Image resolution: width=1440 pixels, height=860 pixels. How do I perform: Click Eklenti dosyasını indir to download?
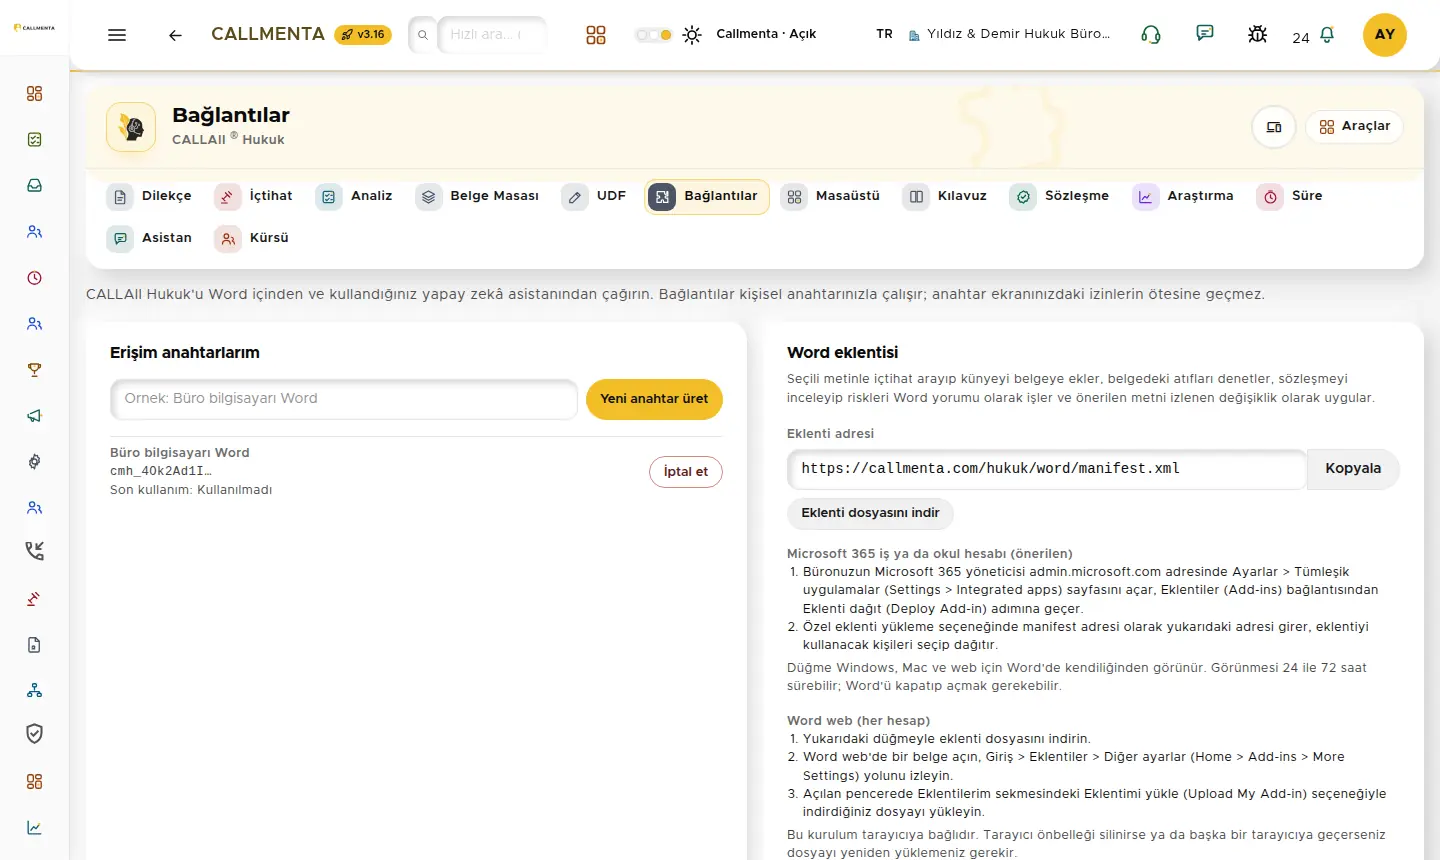(x=870, y=513)
